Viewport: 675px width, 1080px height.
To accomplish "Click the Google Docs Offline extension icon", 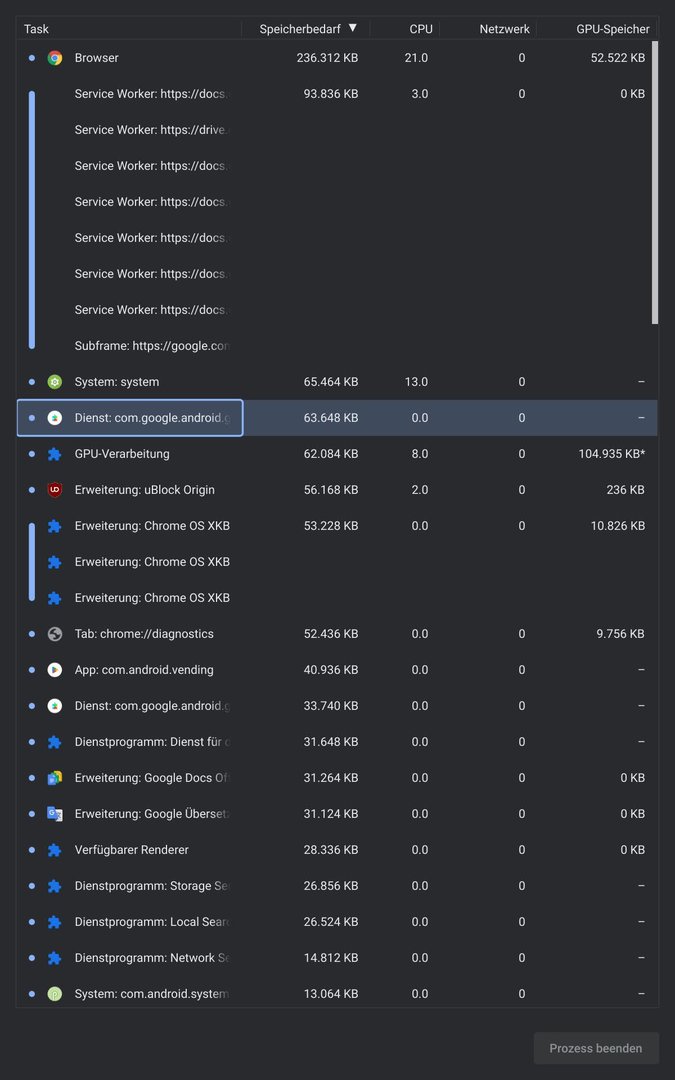I will click(55, 778).
